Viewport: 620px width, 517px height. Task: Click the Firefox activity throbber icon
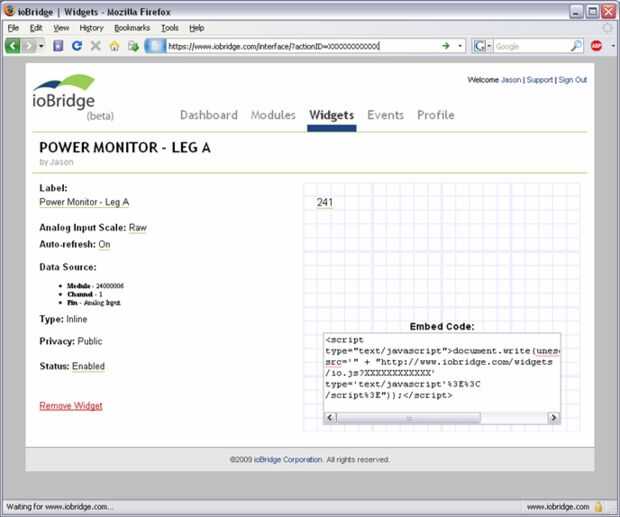(607, 28)
